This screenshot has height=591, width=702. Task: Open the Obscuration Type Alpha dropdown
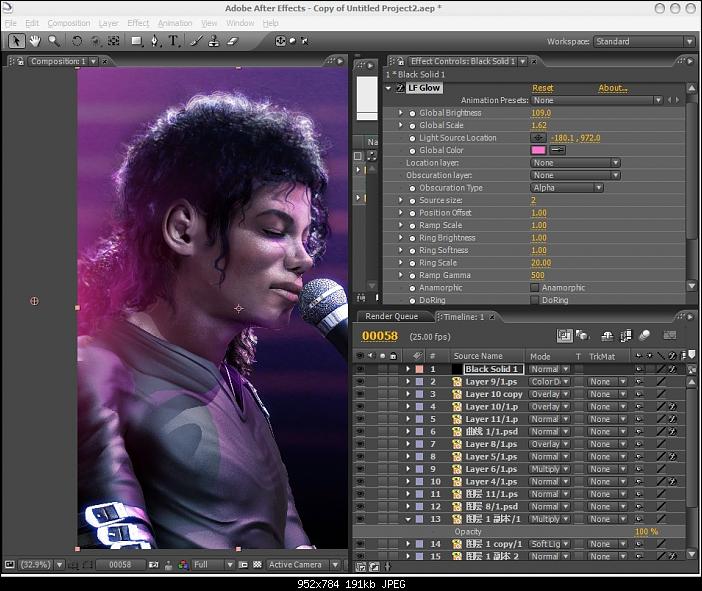click(567, 188)
